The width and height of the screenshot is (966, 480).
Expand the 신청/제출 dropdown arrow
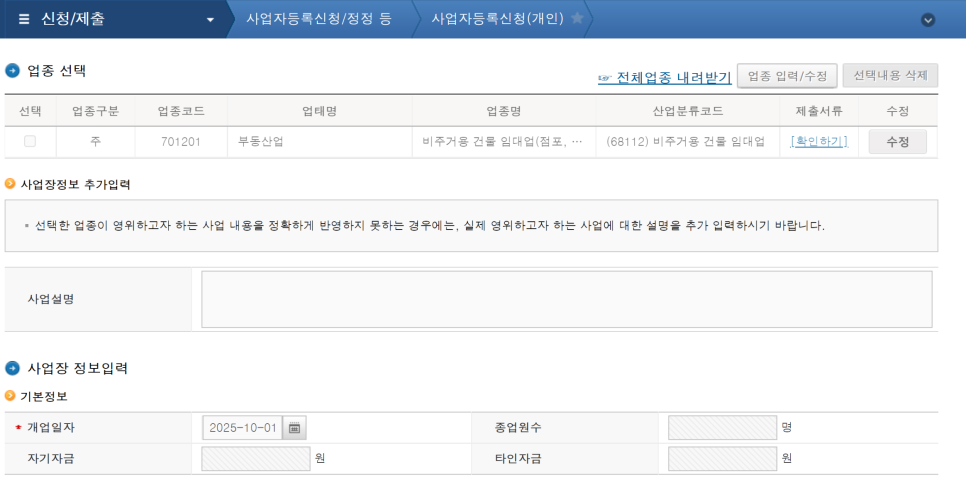click(x=210, y=20)
